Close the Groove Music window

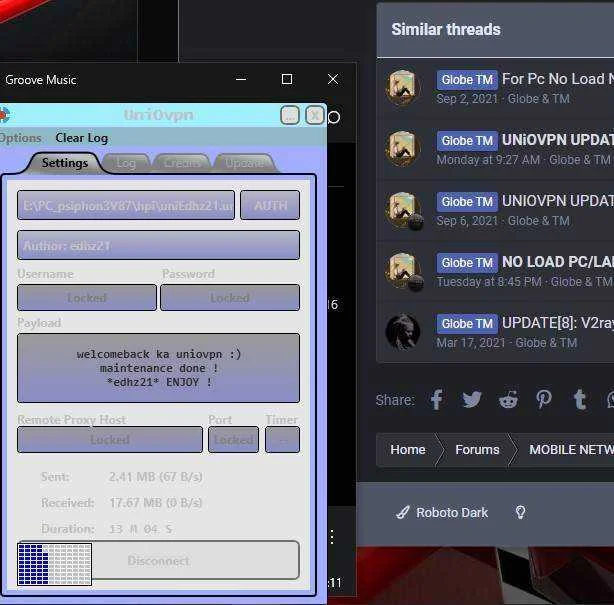333,79
